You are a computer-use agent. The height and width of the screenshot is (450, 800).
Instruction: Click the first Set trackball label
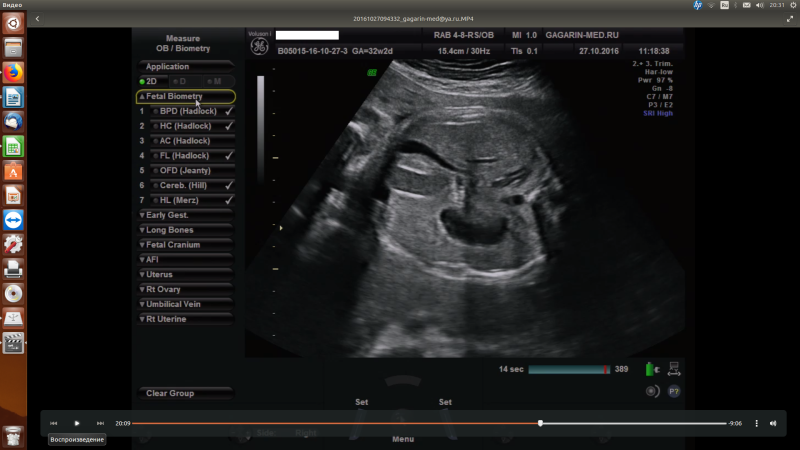361,402
